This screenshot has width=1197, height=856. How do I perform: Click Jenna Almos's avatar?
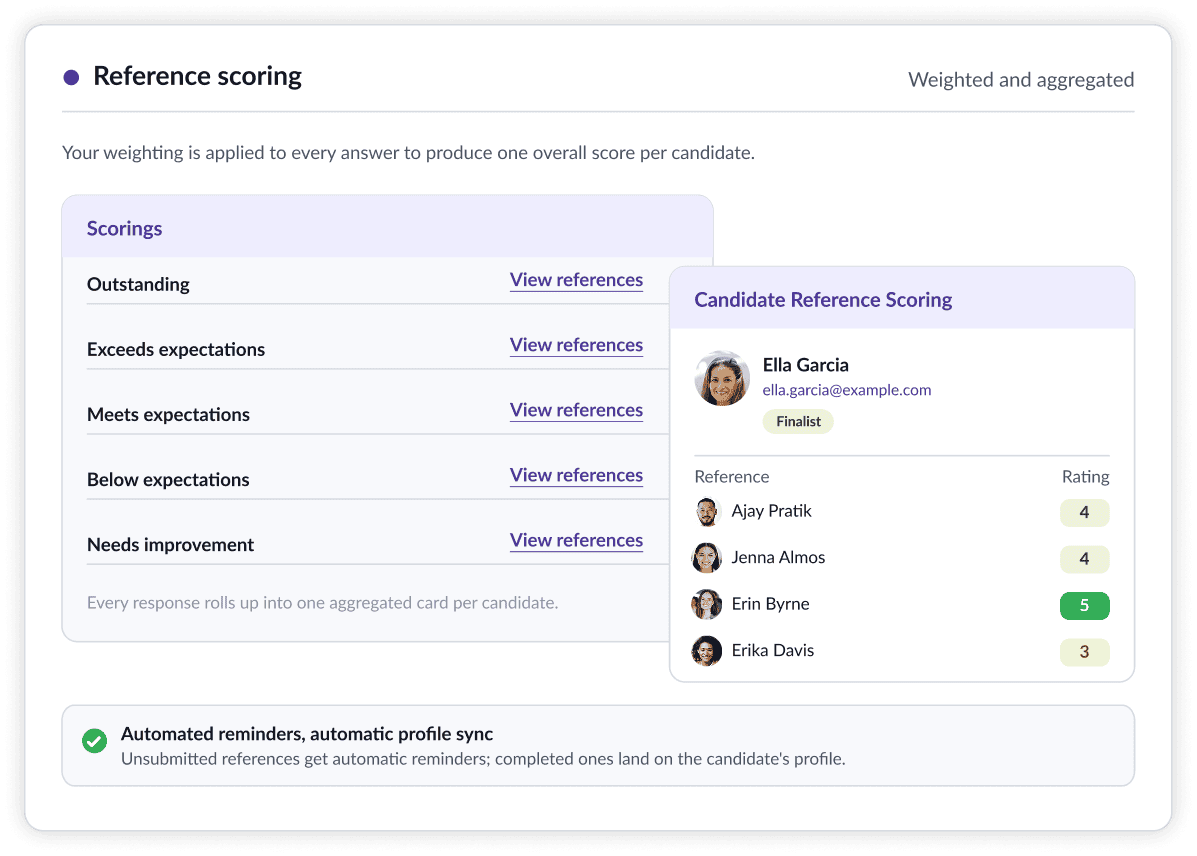(x=707, y=558)
